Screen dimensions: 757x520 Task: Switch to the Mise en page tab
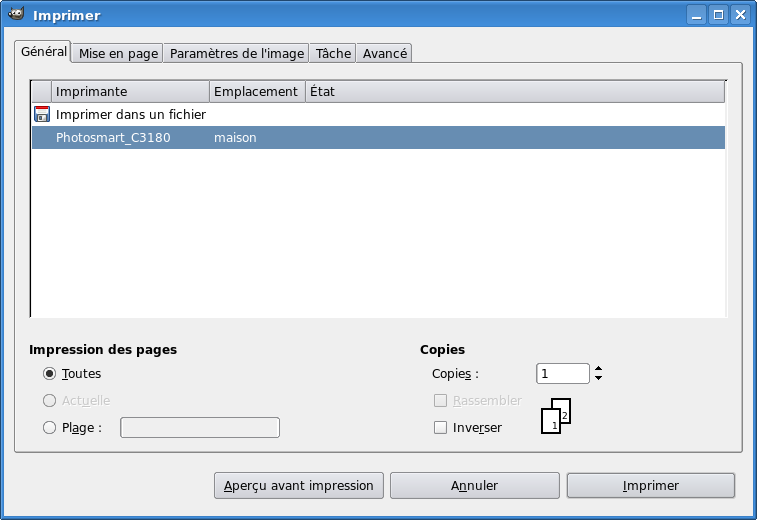(119, 53)
